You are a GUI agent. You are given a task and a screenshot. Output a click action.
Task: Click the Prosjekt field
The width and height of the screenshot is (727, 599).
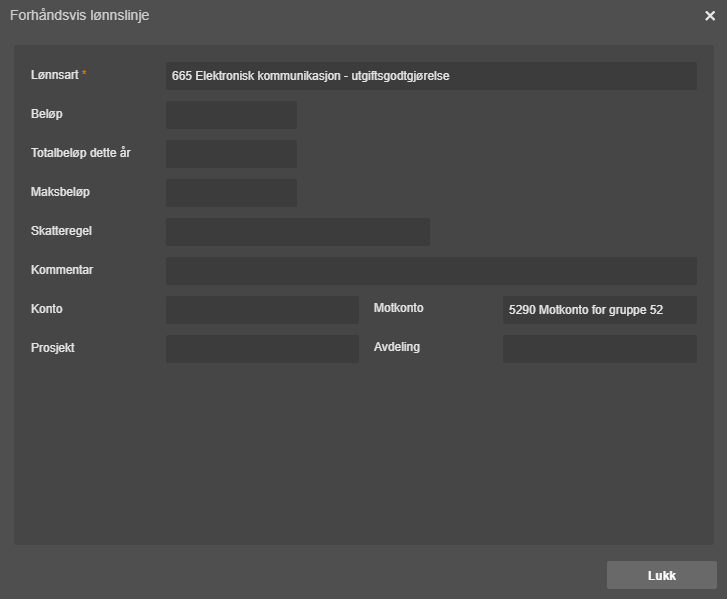click(262, 349)
